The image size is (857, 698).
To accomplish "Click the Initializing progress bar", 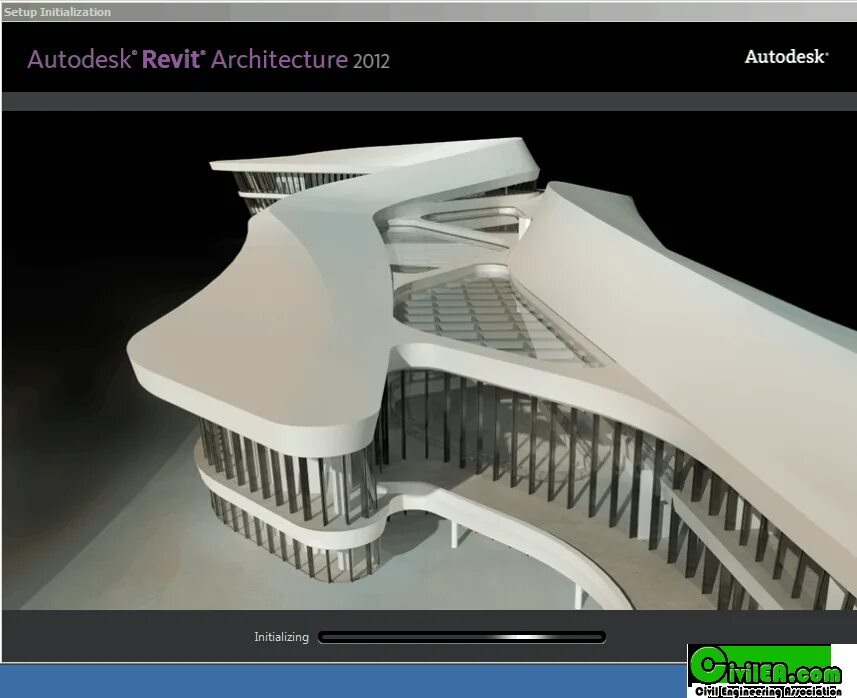I will [462, 637].
